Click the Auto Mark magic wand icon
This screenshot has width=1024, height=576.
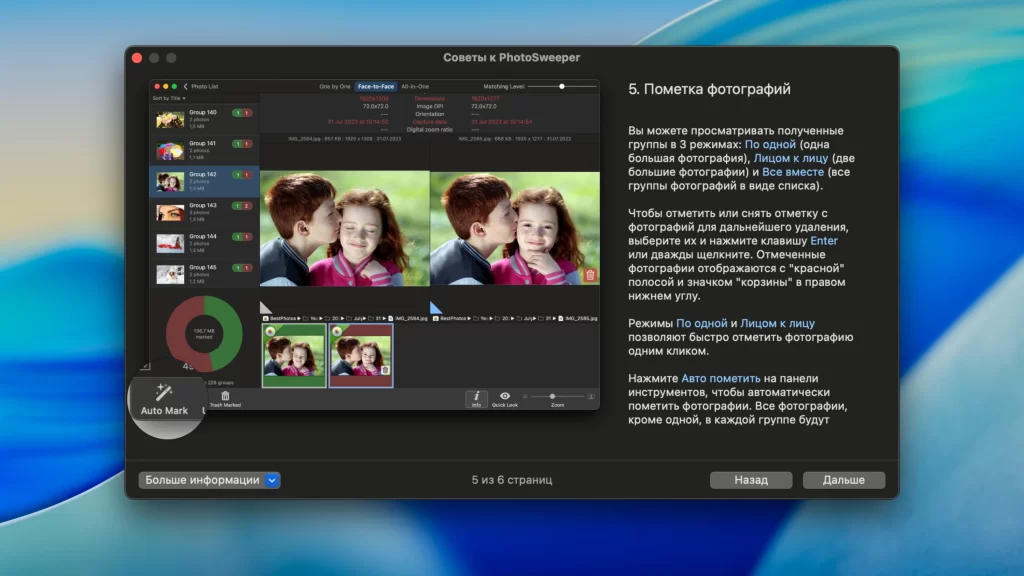164,392
